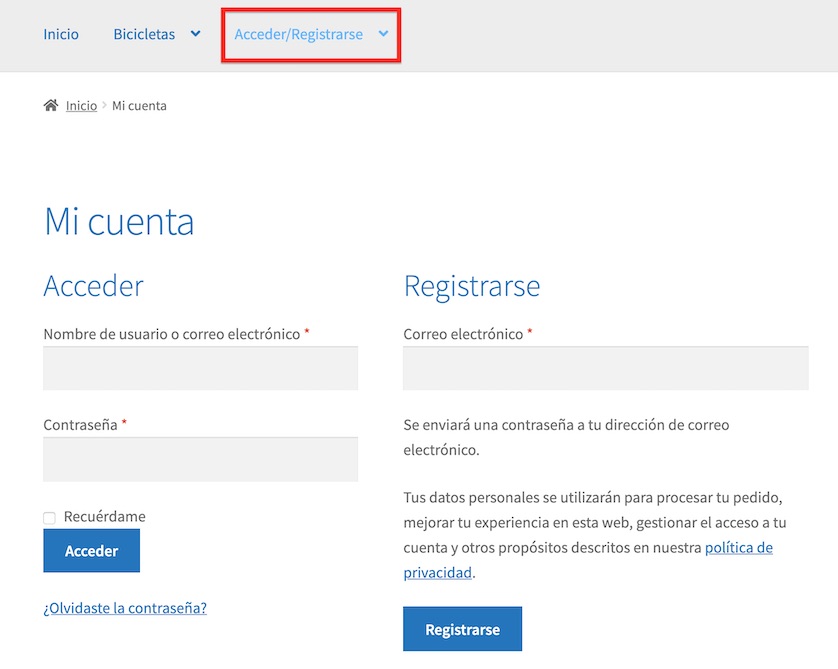Open the ¿Olvidaste la contraseña? link

(x=125, y=607)
